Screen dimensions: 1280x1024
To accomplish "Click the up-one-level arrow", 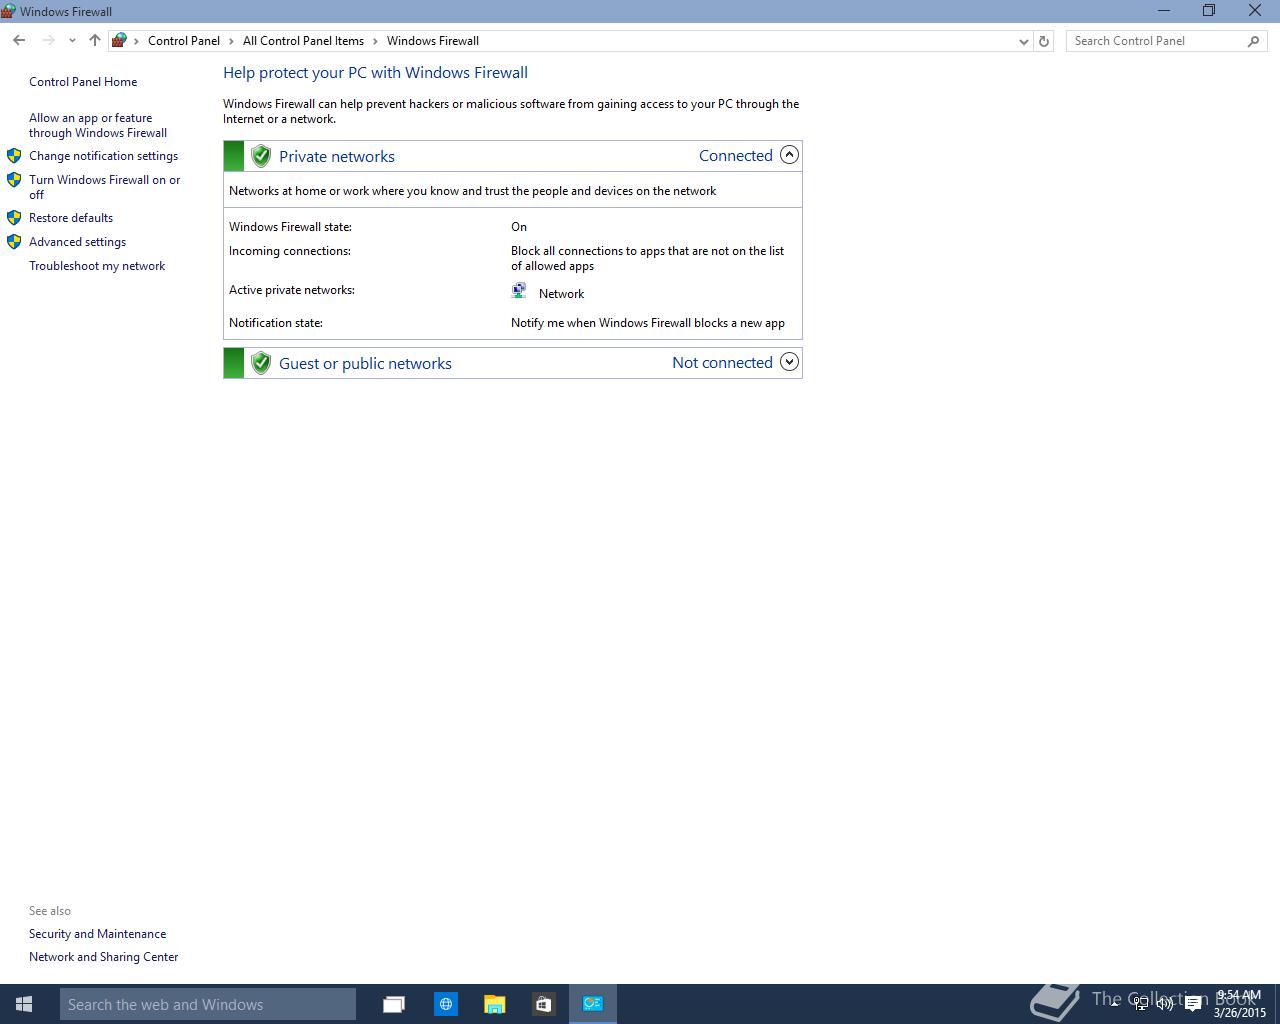I will coord(95,41).
